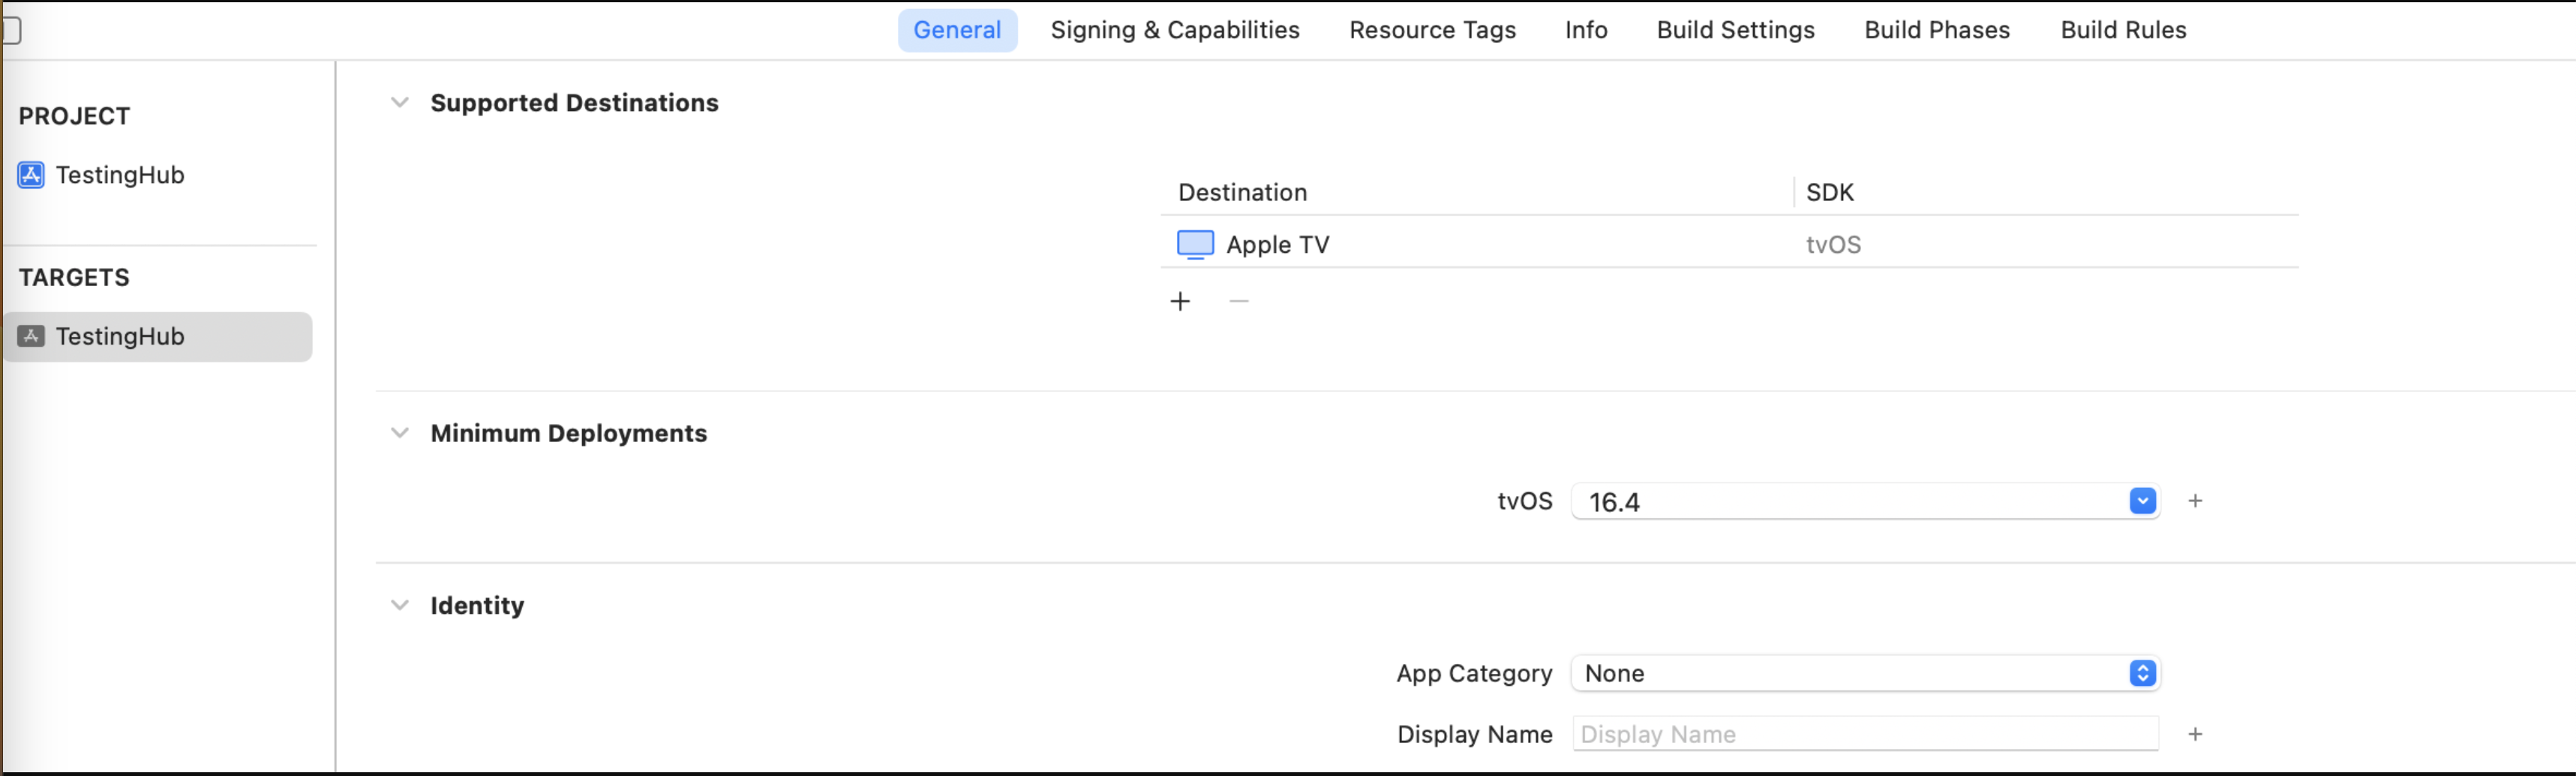The height and width of the screenshot is (776, 2576).
Task: Remove the selected destination with minus
Action: (x=1239, y=301)
